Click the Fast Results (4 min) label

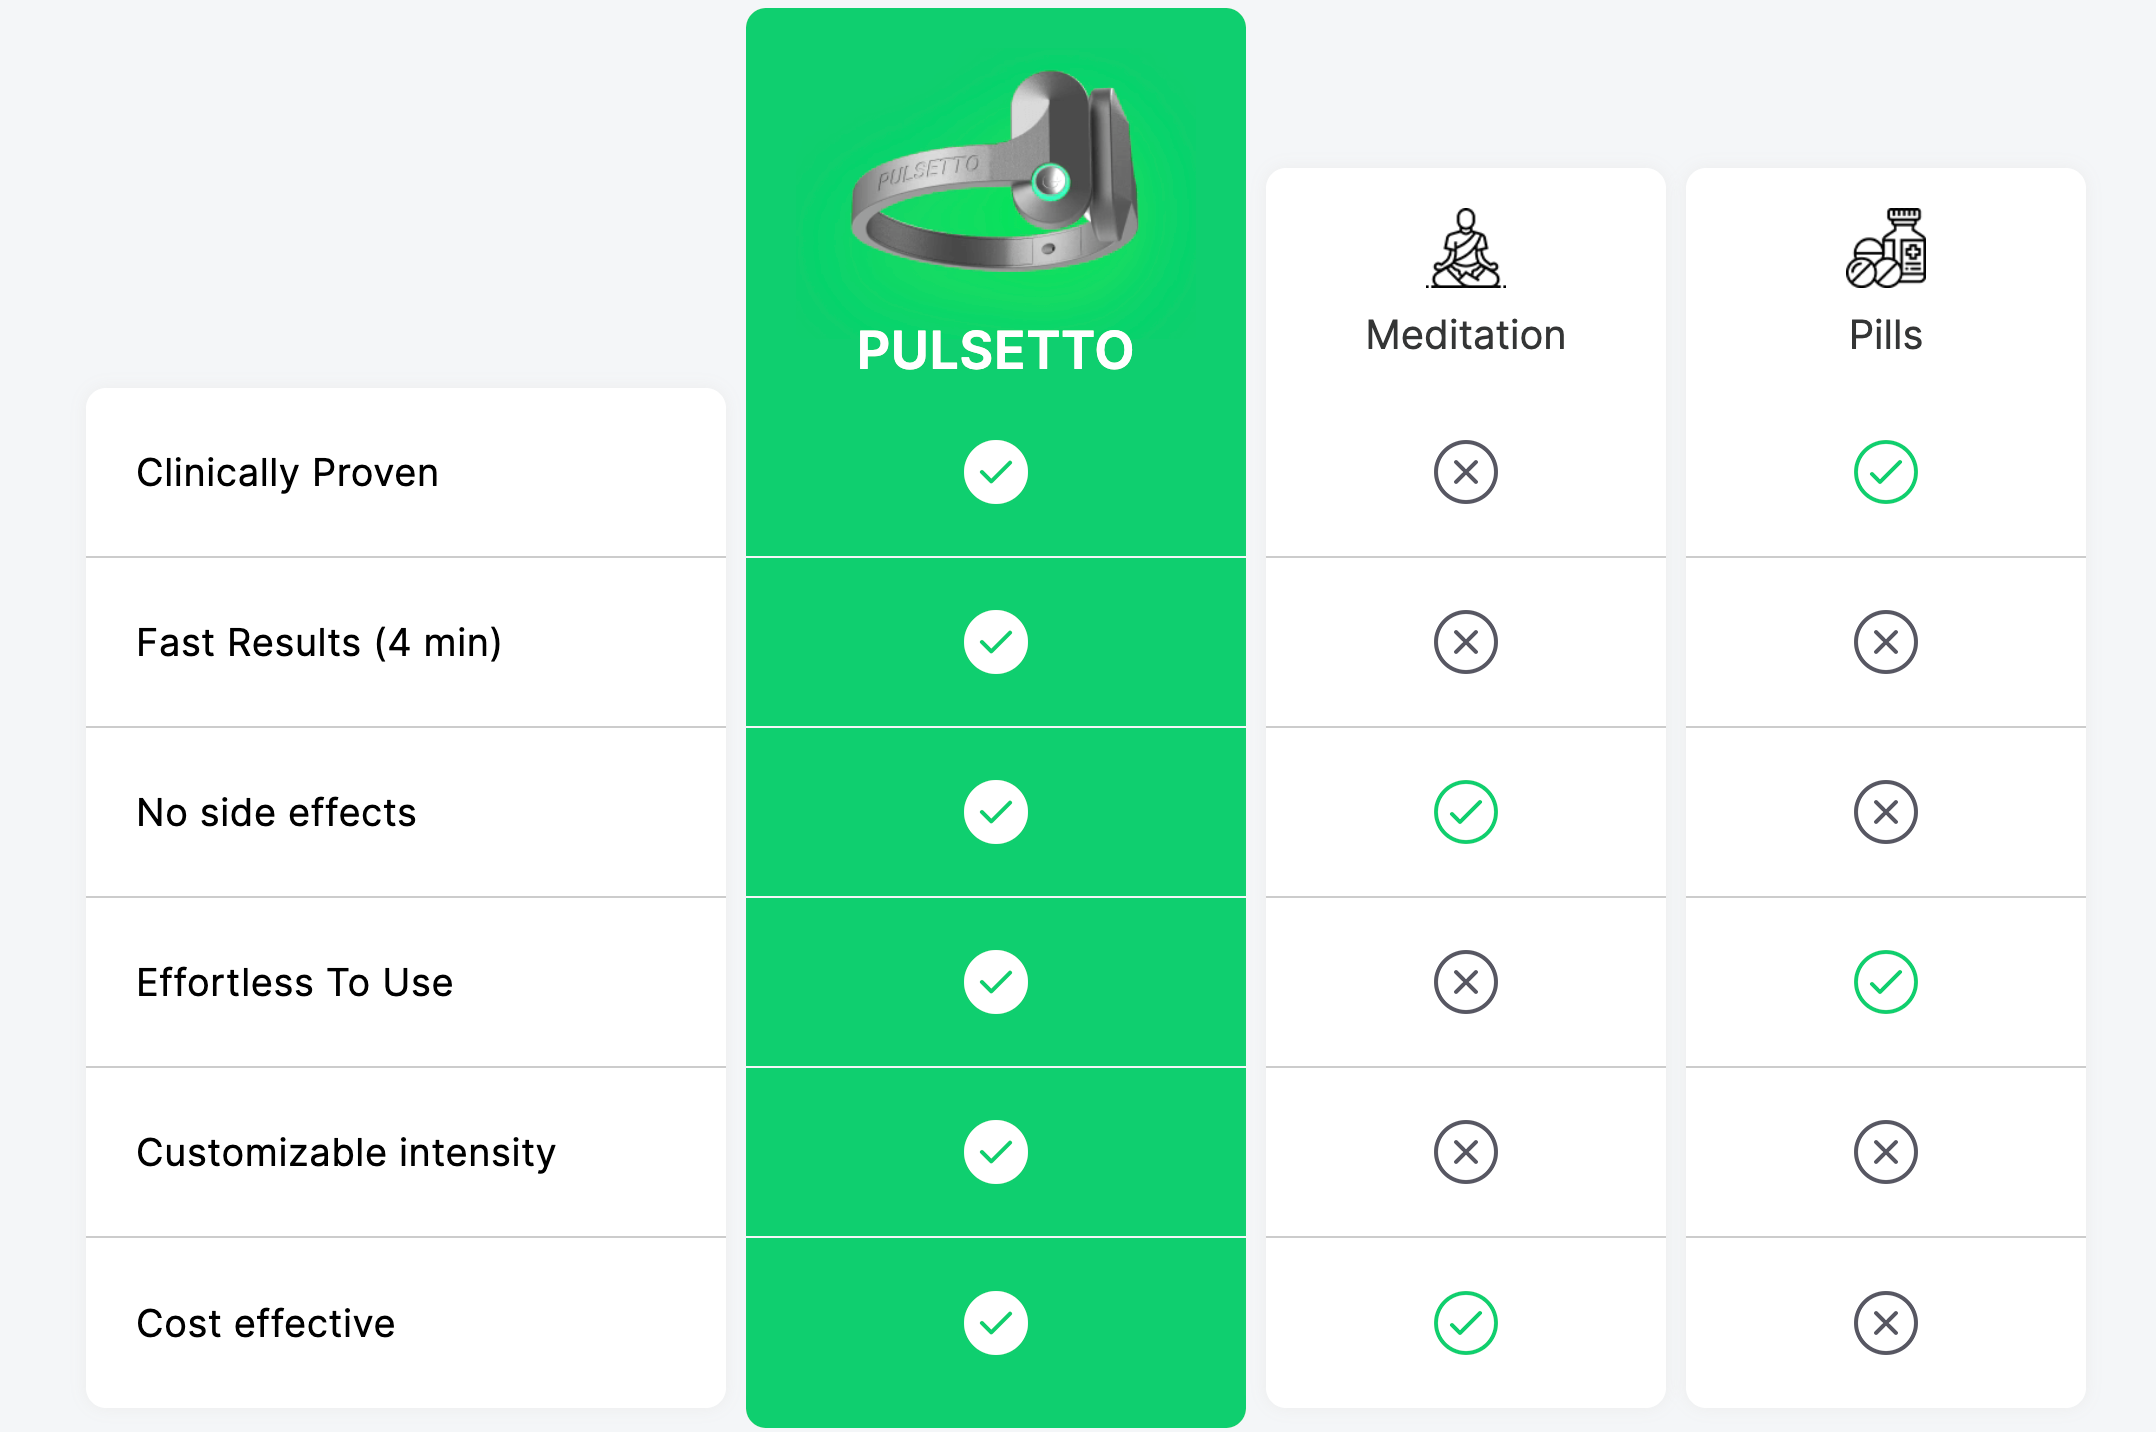pyautogui.click(x=319, y=643)
